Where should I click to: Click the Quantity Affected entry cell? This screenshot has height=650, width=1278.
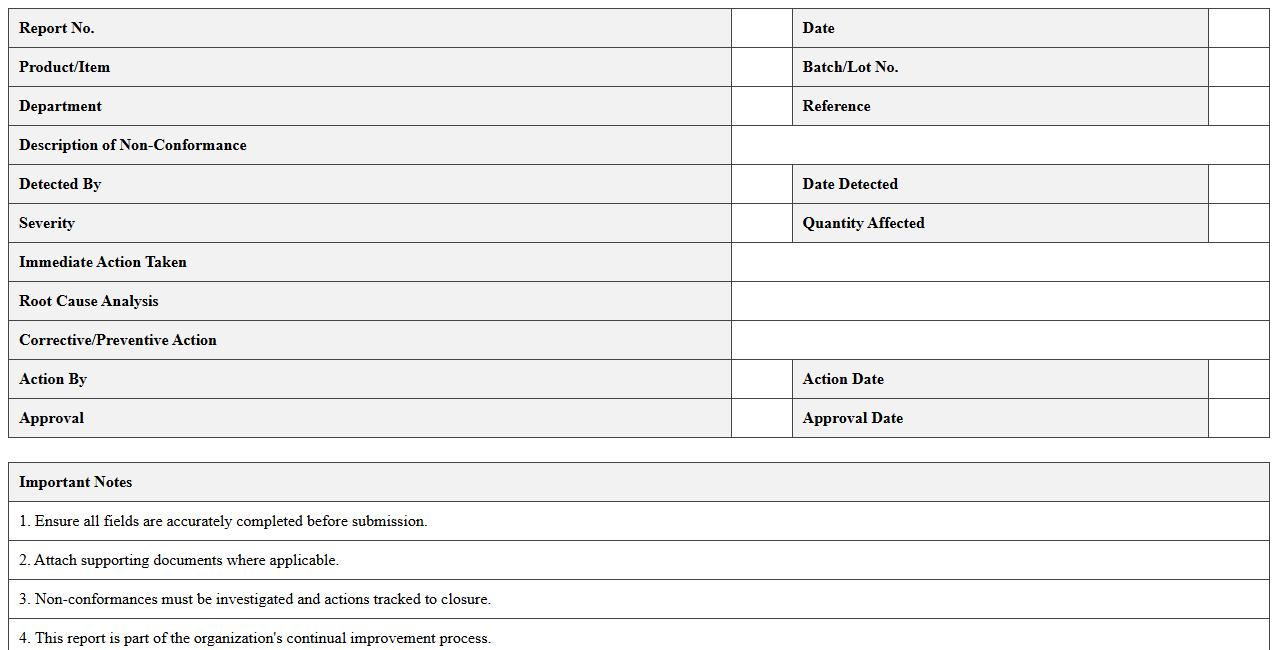pos(1238,223)
